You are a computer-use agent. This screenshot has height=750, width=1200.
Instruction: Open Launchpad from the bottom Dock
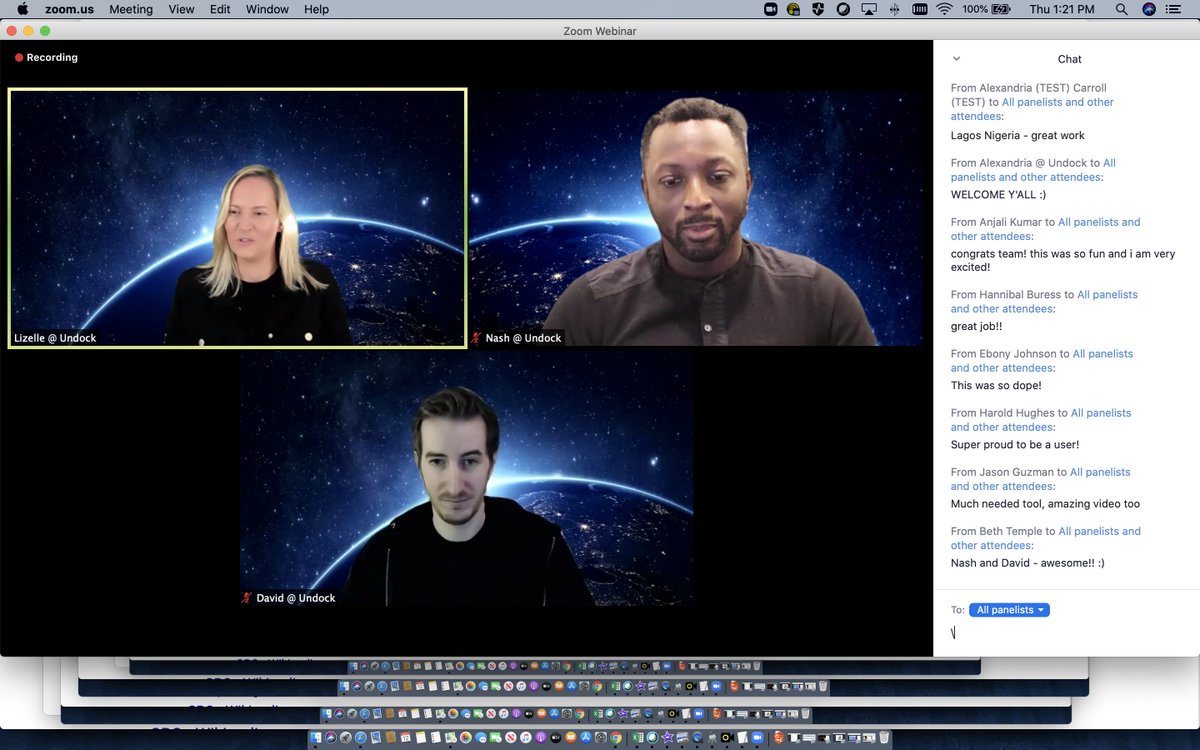(x=345, y=737)
